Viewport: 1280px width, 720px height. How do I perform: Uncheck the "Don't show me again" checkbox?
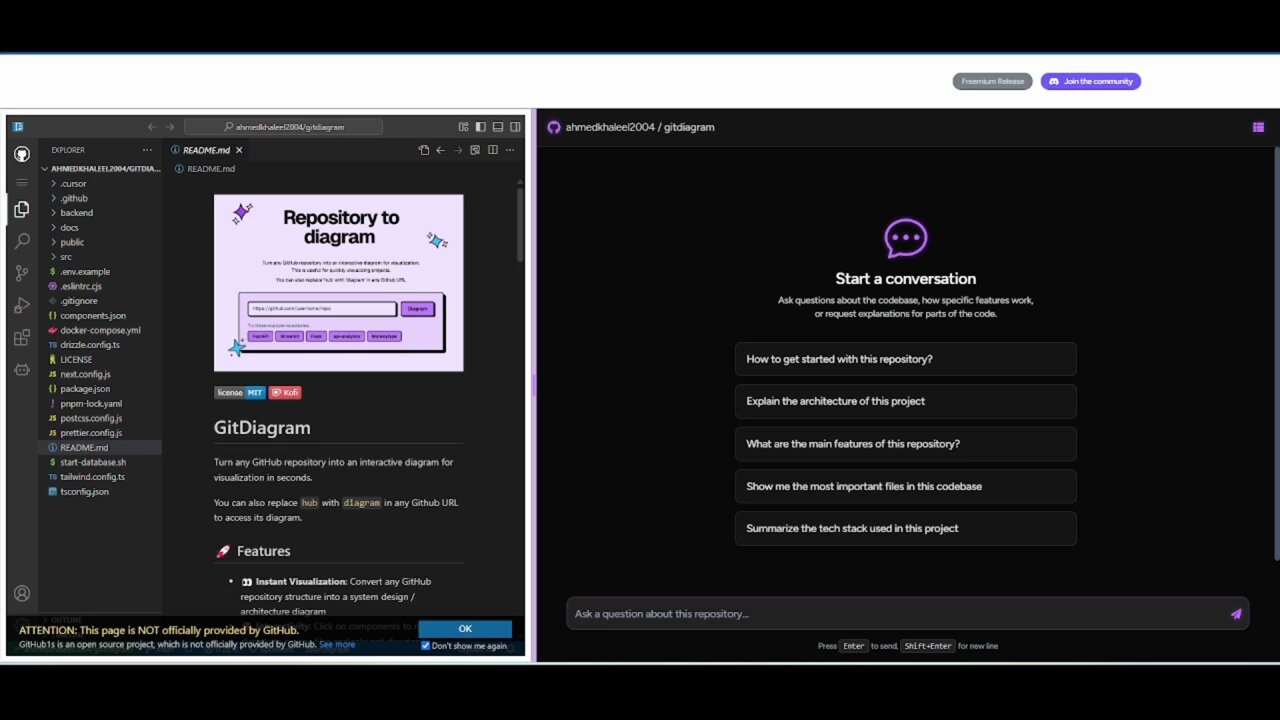pos(425,646)
